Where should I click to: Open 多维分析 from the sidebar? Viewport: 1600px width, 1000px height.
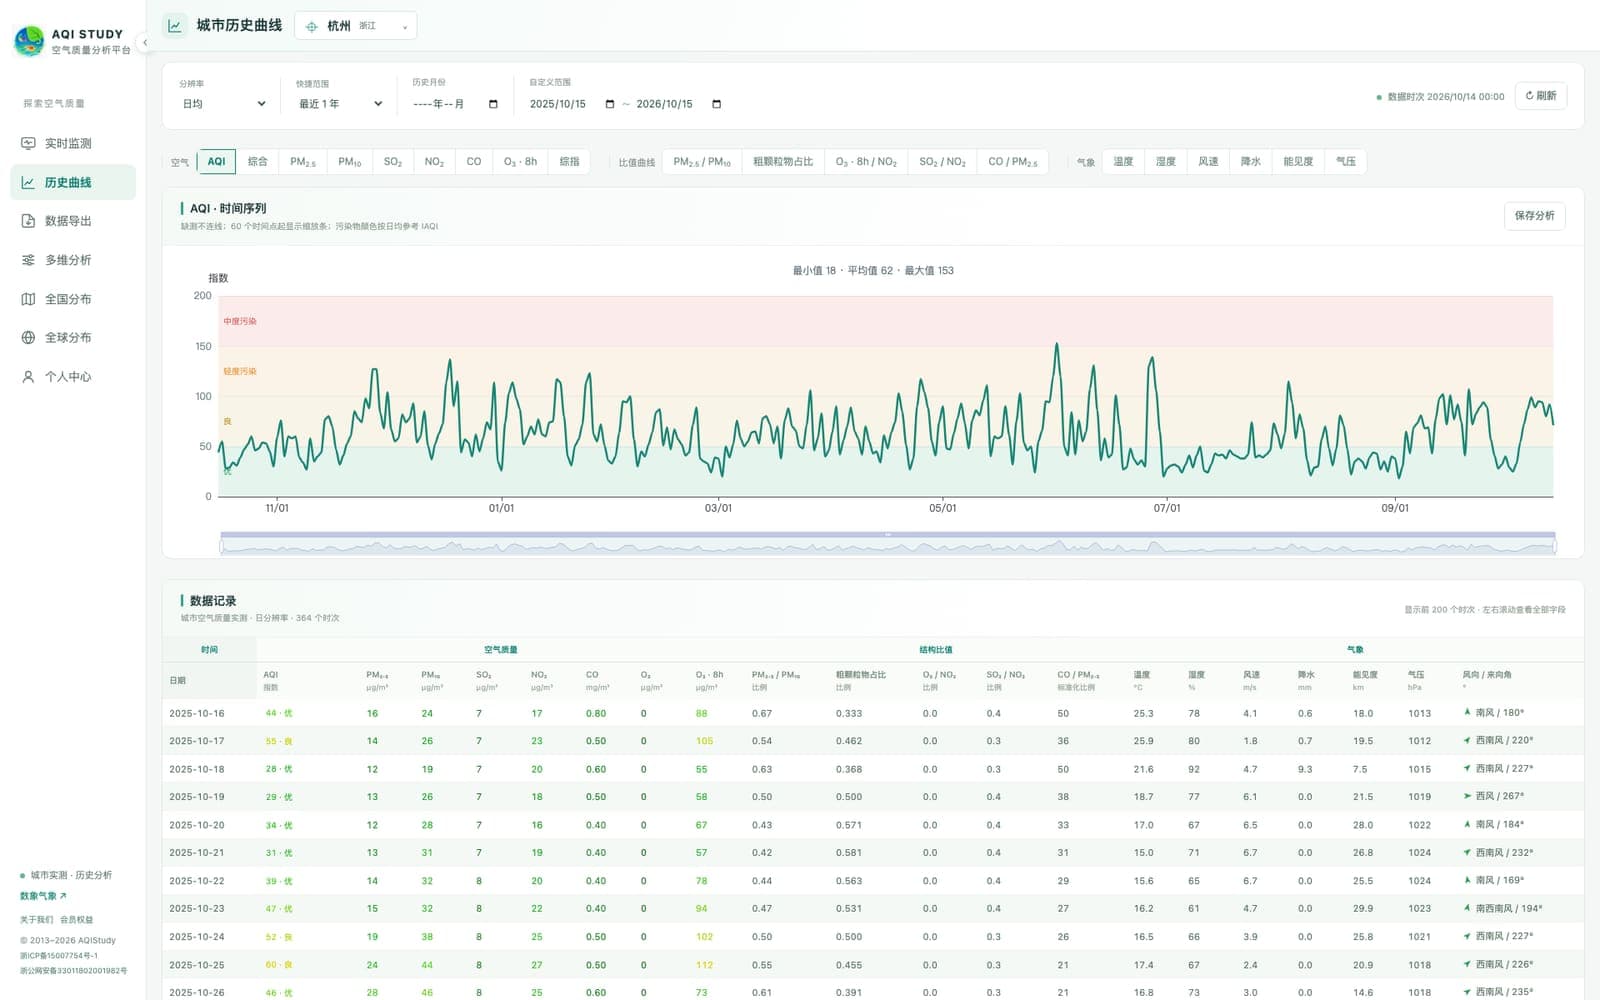point(73,260)
